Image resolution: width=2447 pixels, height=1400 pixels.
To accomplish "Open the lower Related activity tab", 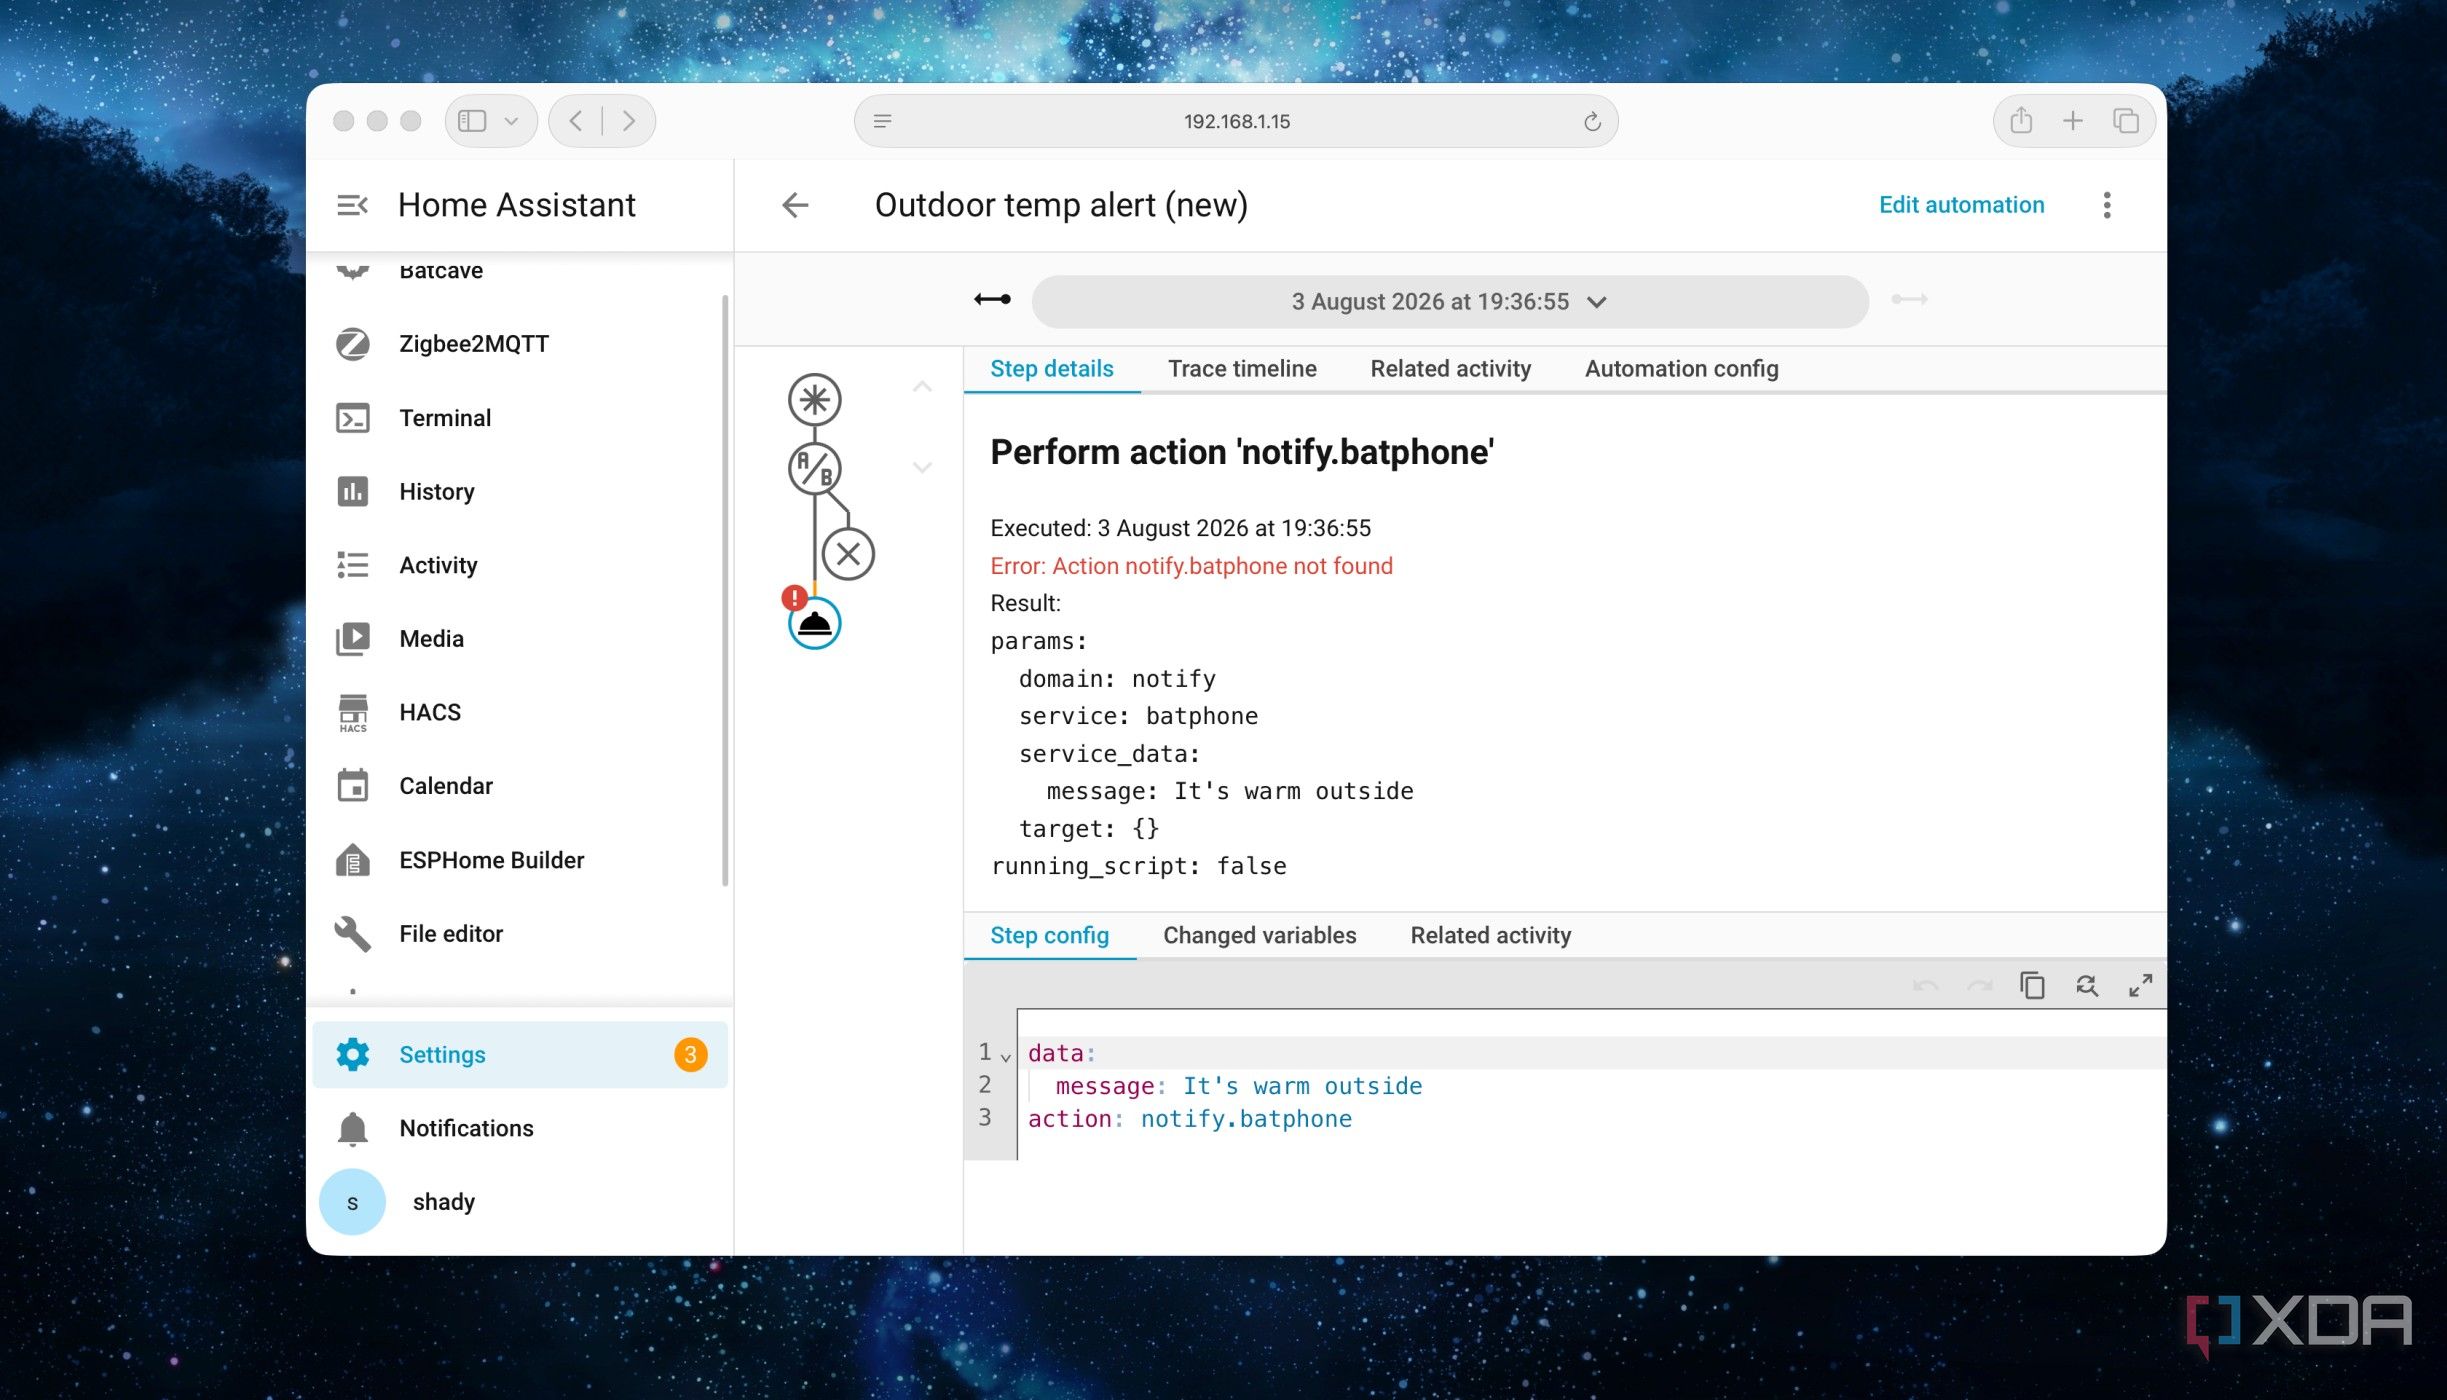I will 1490,935.
